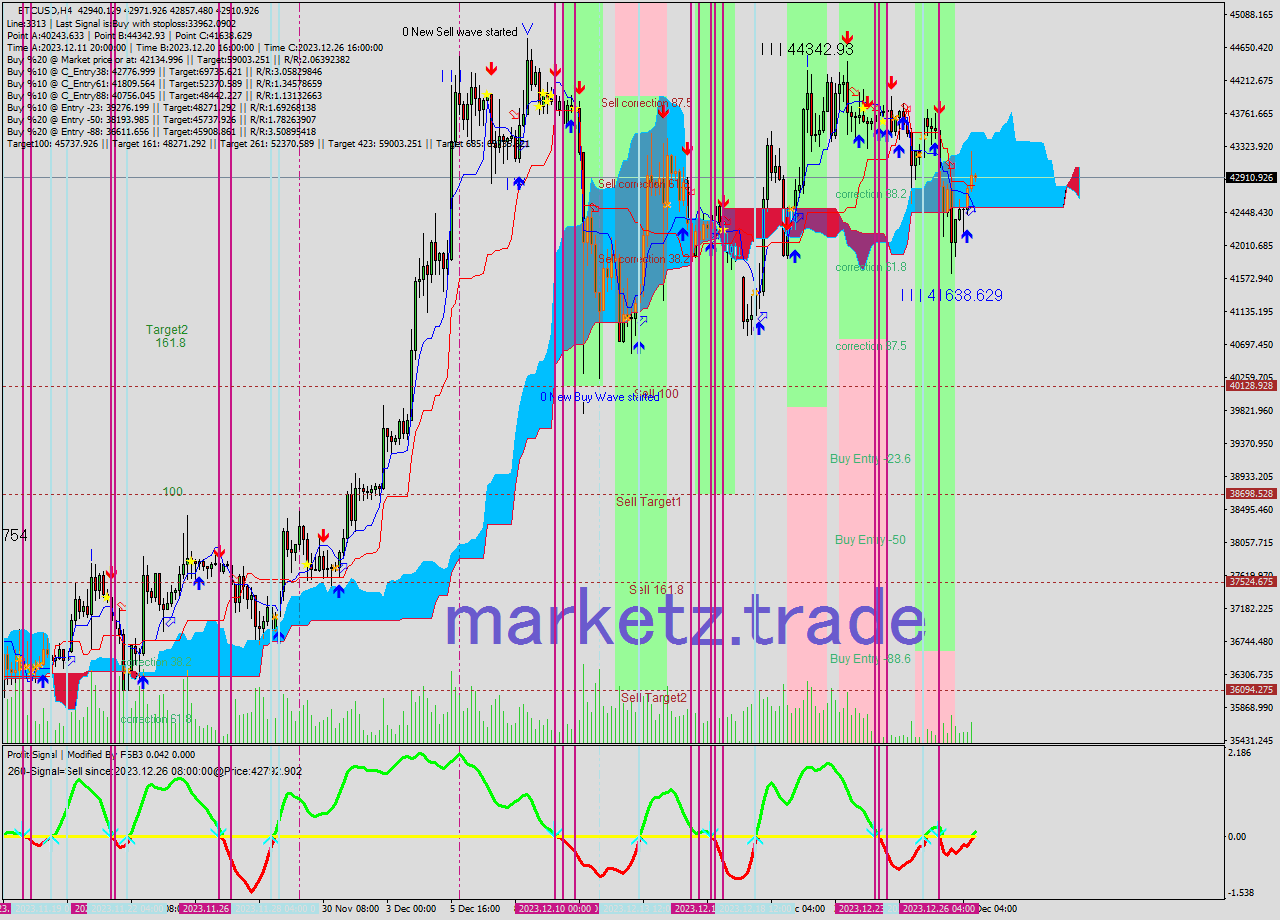1280x920 pixels.
Task: Select the 'Buy Entry -50' label
Action: 870,540
